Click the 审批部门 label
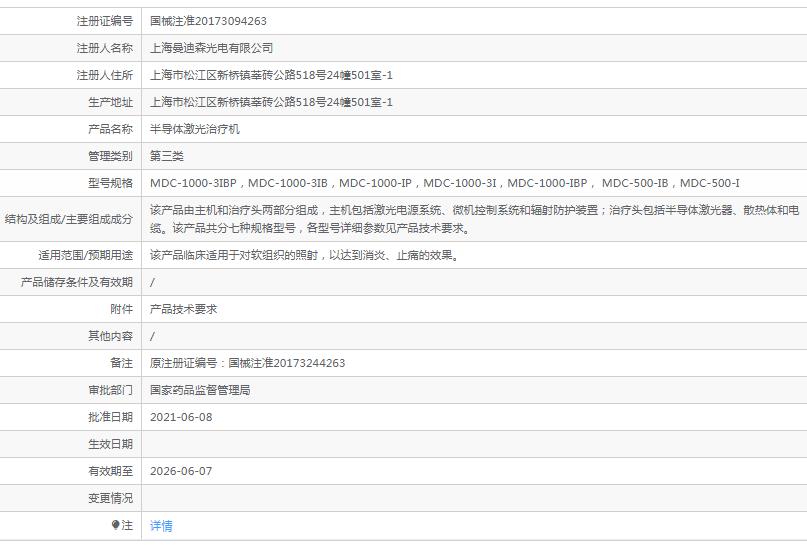Viewport: 807px width, 545px height. 110,390
